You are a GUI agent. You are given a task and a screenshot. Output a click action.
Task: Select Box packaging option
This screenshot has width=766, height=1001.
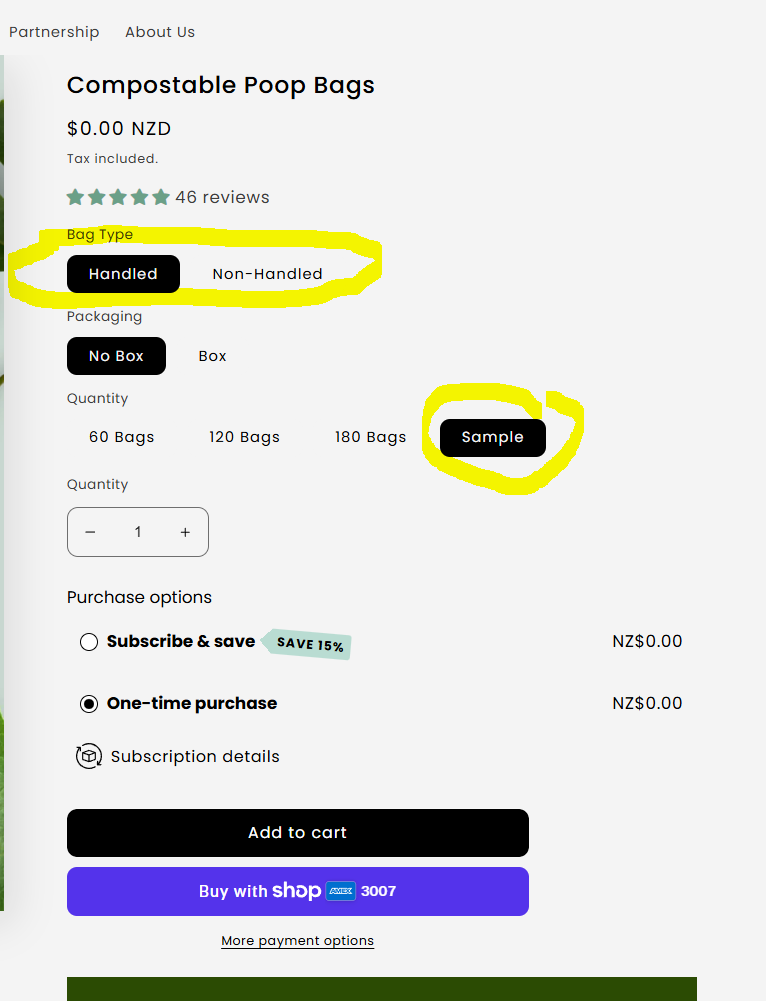pos(212,356)
